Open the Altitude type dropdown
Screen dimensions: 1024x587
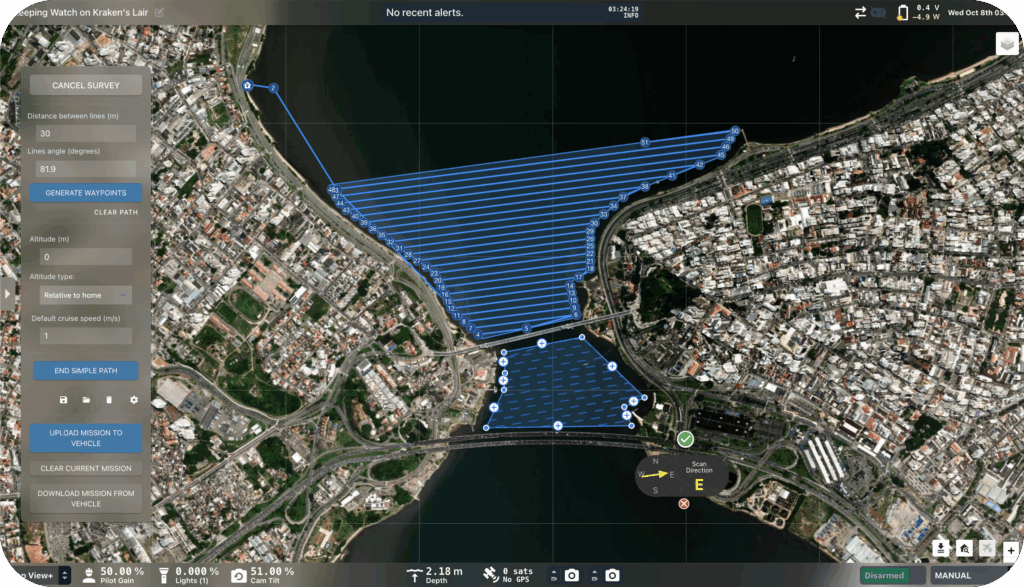tap(85, 295)
